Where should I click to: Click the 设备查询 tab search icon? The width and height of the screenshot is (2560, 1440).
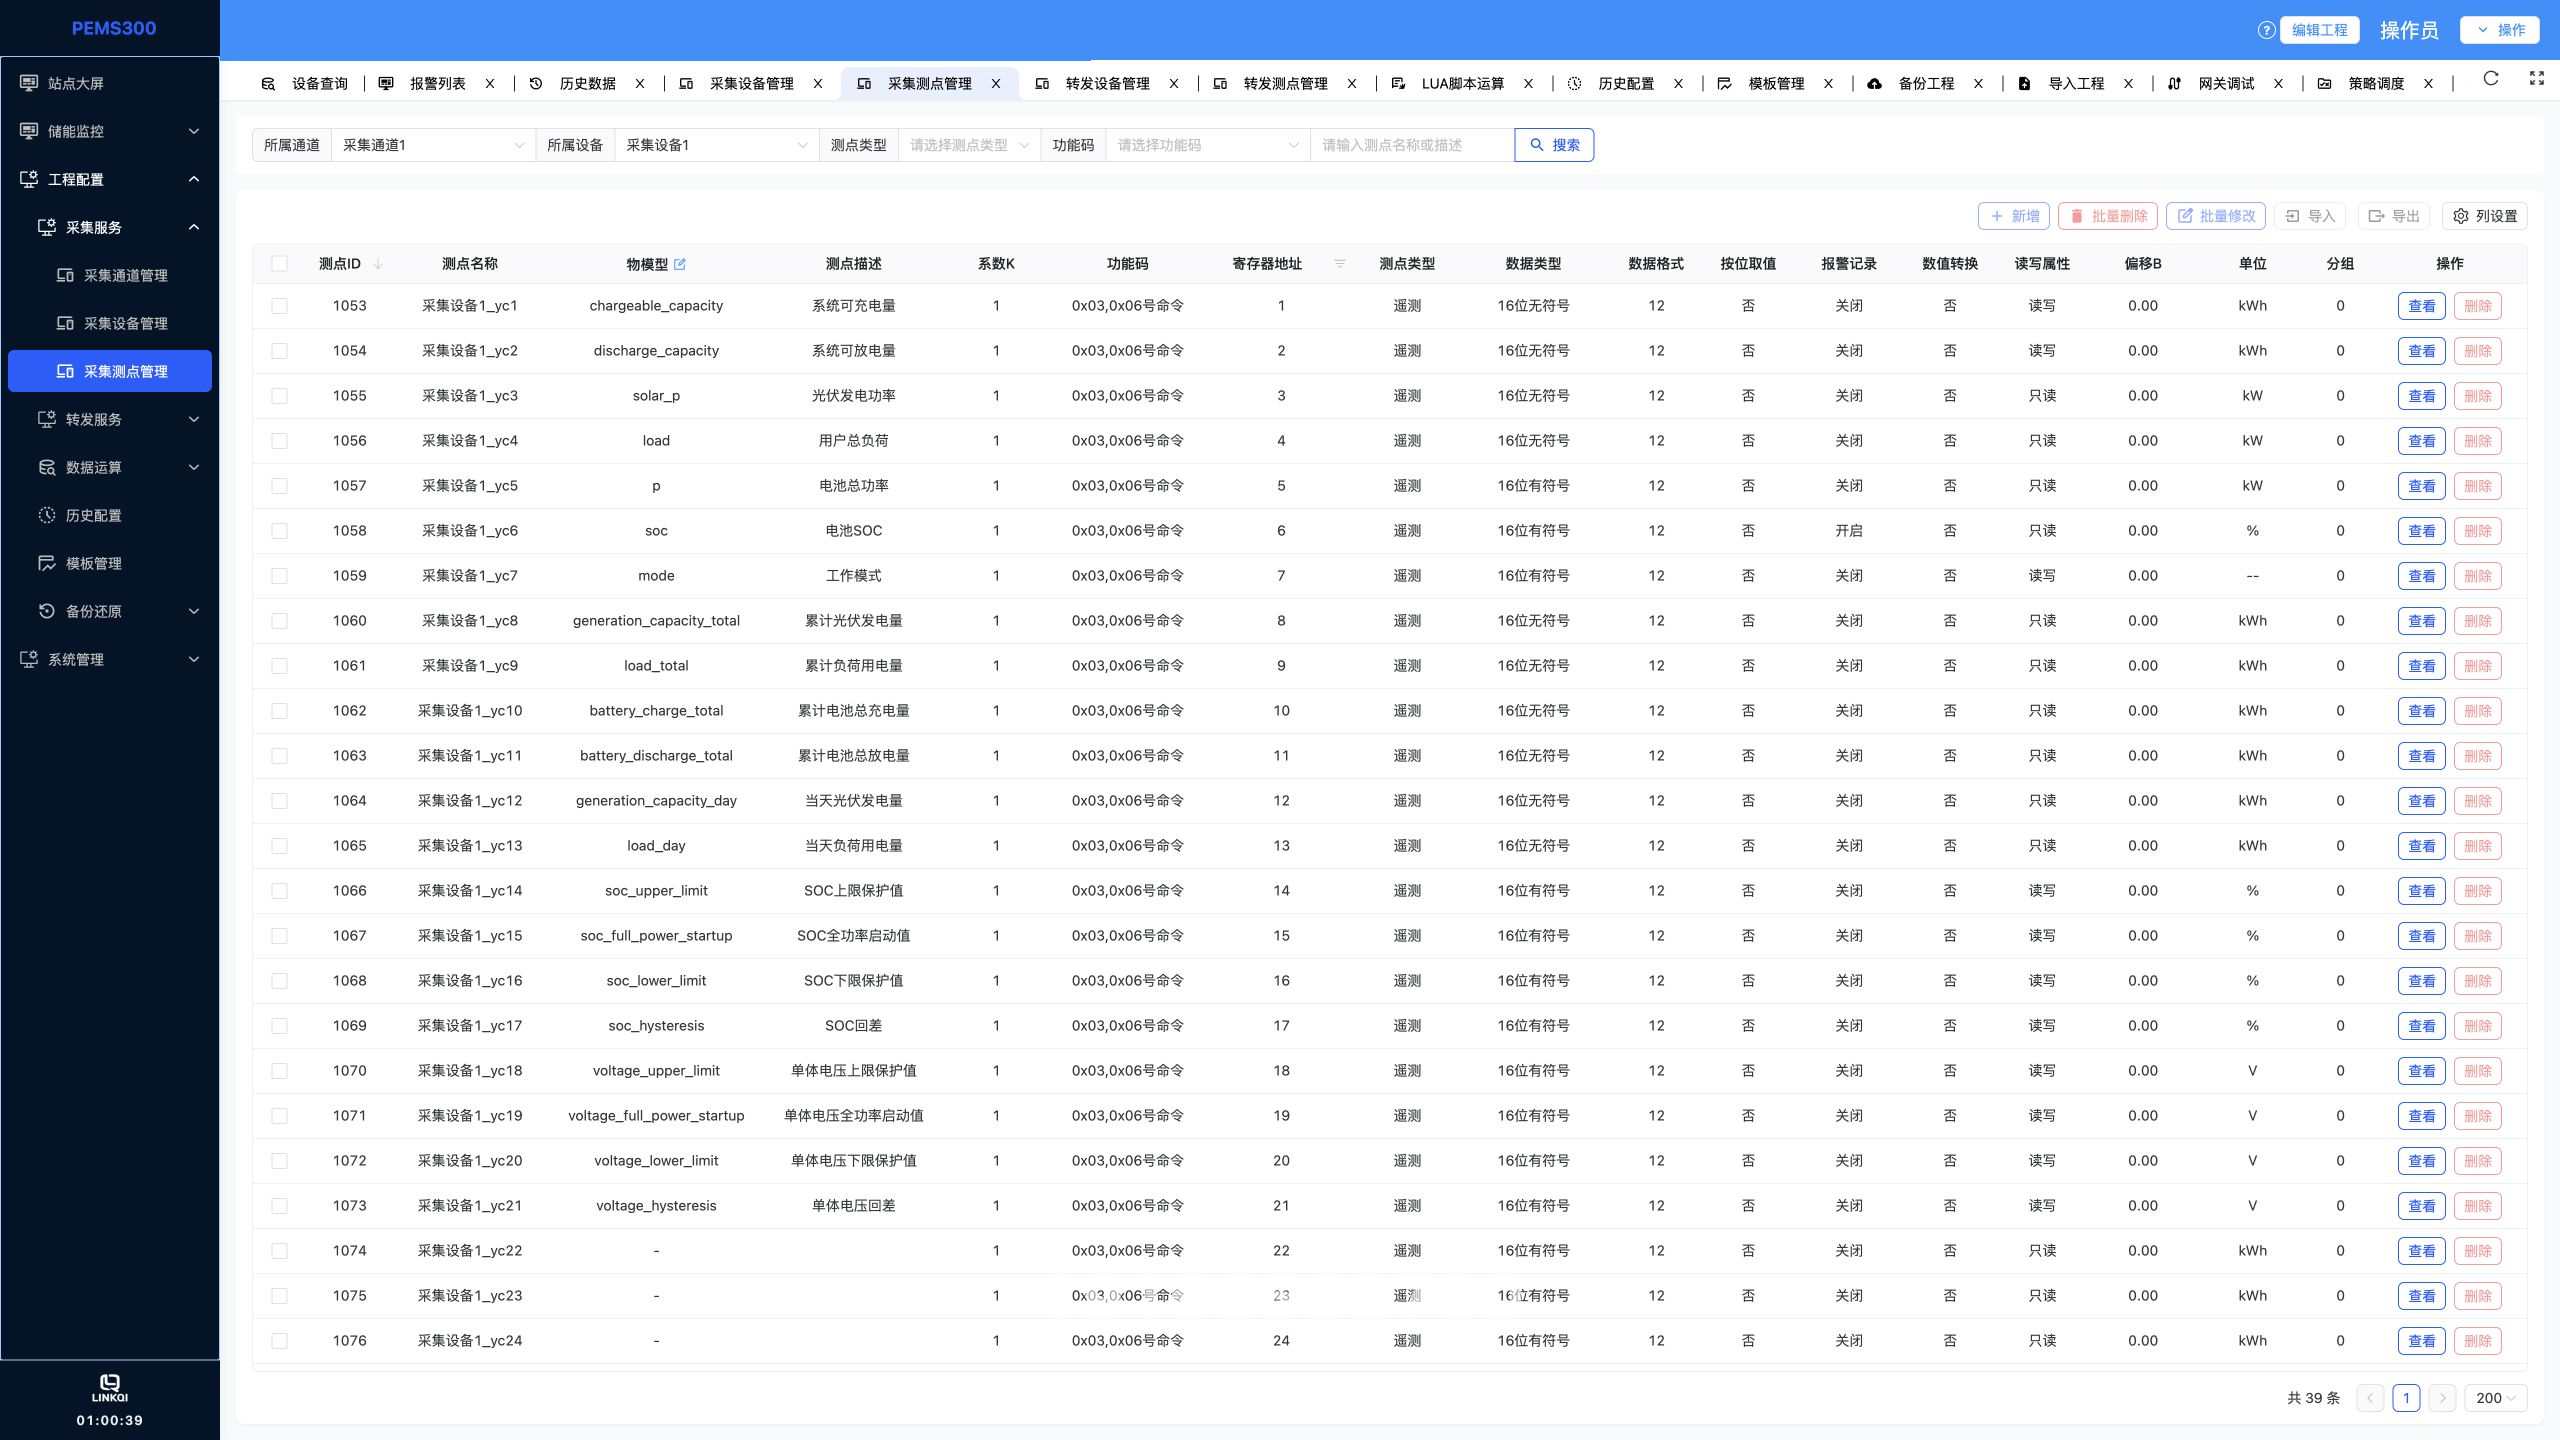coord(268,84)
